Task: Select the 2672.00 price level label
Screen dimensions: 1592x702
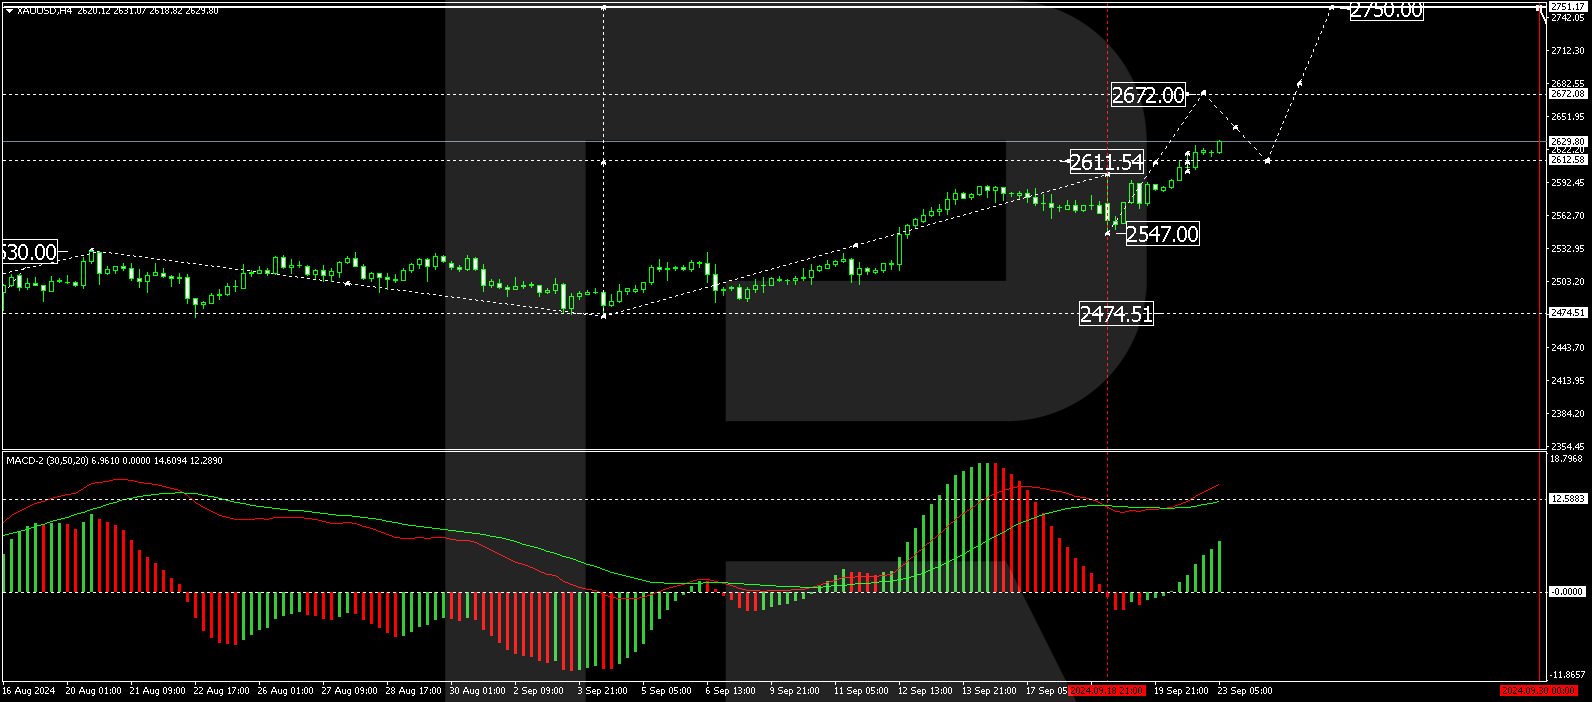Action: point(1148,95)
